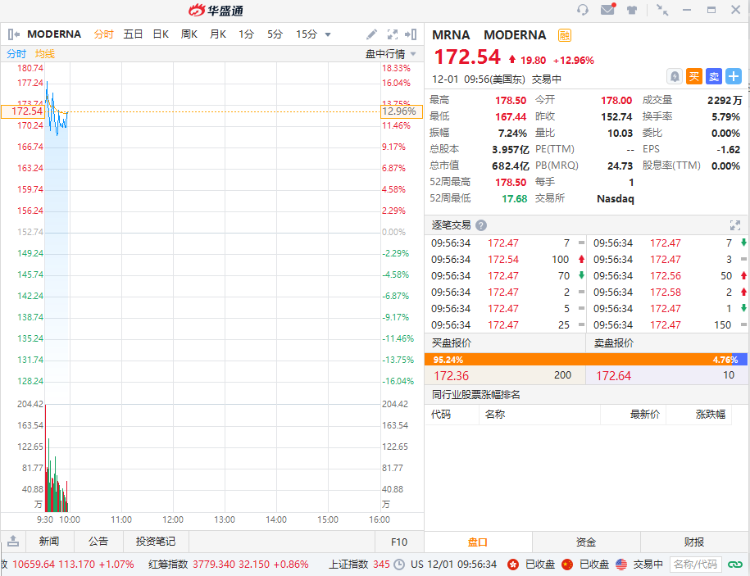Click the share/export icon at bottom left
The width and height of the screenshot is (750, 576).
[13, 541]
